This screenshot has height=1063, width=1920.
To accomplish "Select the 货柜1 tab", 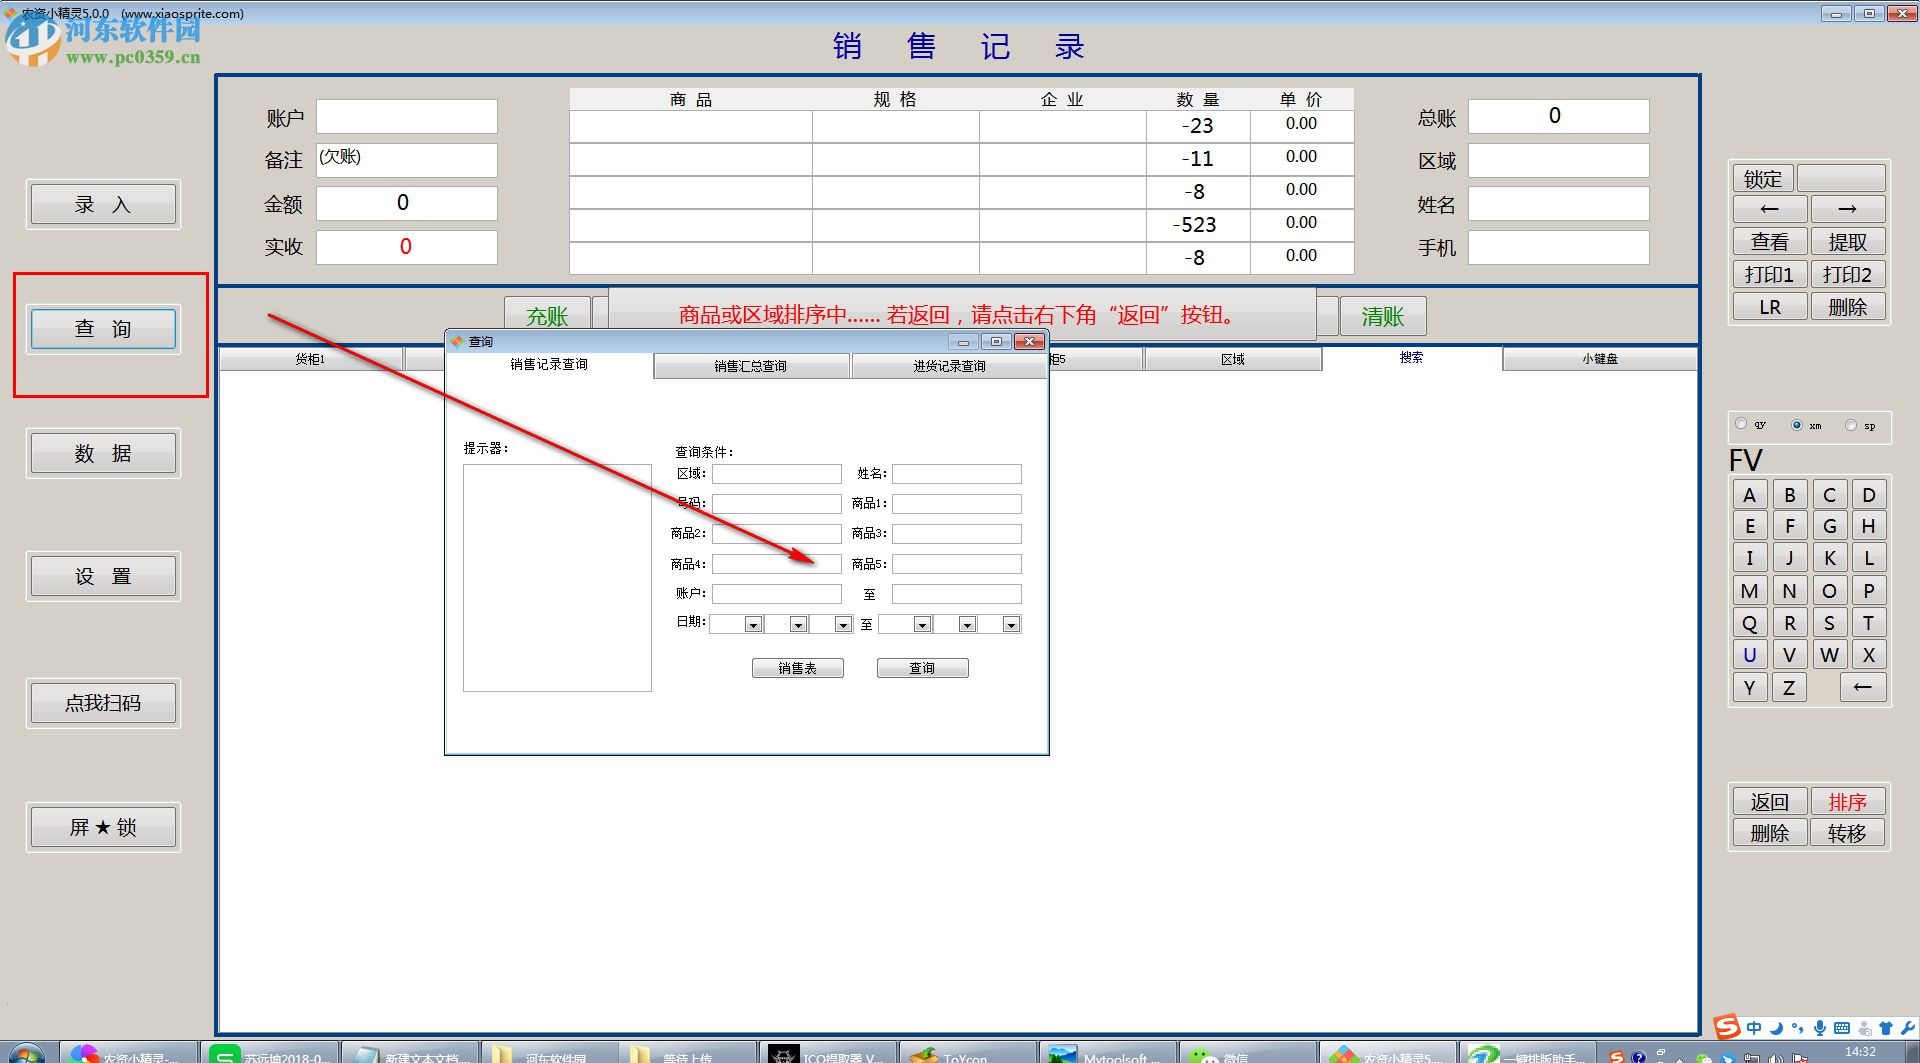I will coord(310,359).
